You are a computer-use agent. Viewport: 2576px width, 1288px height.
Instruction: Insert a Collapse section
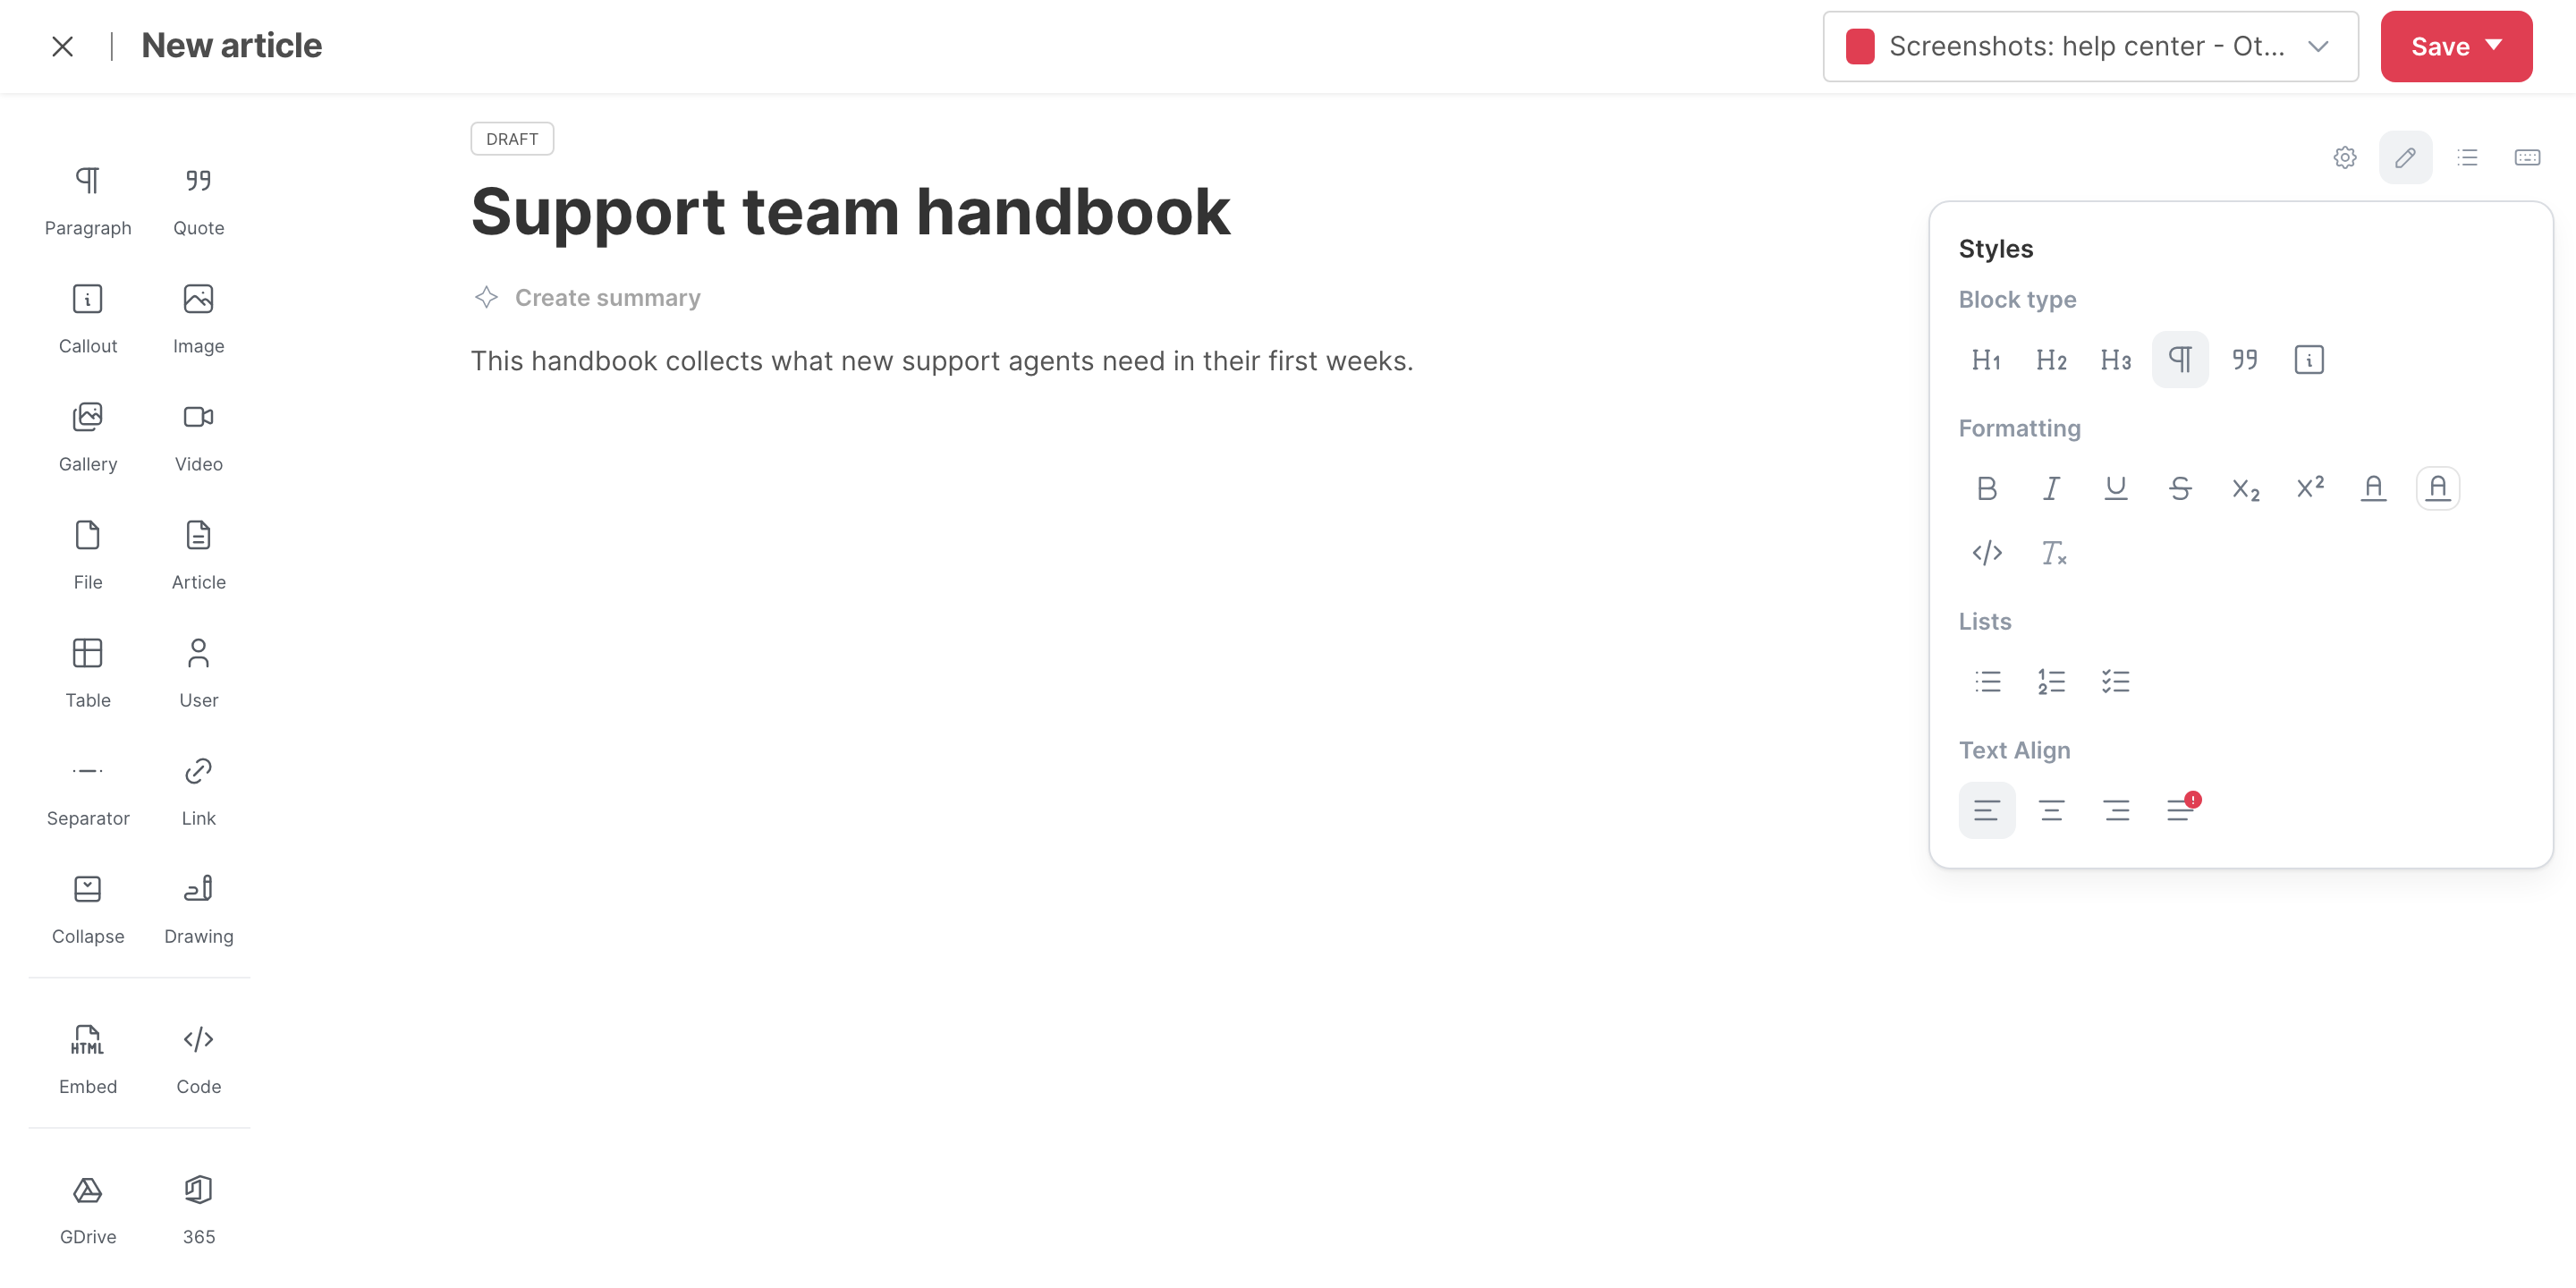click(x=88, y=909)
